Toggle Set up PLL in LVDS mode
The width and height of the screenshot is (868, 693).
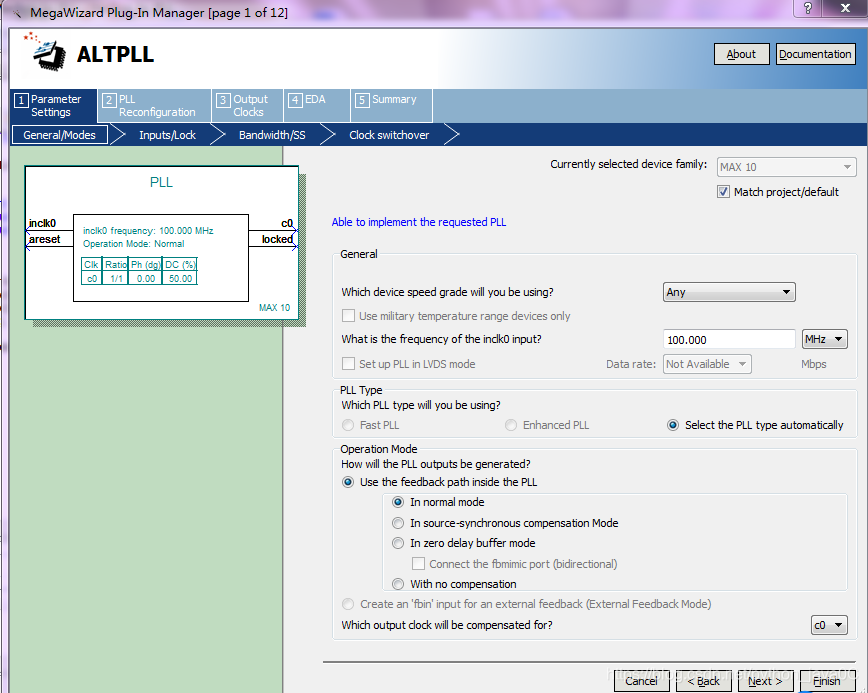(x=348, y=364)
